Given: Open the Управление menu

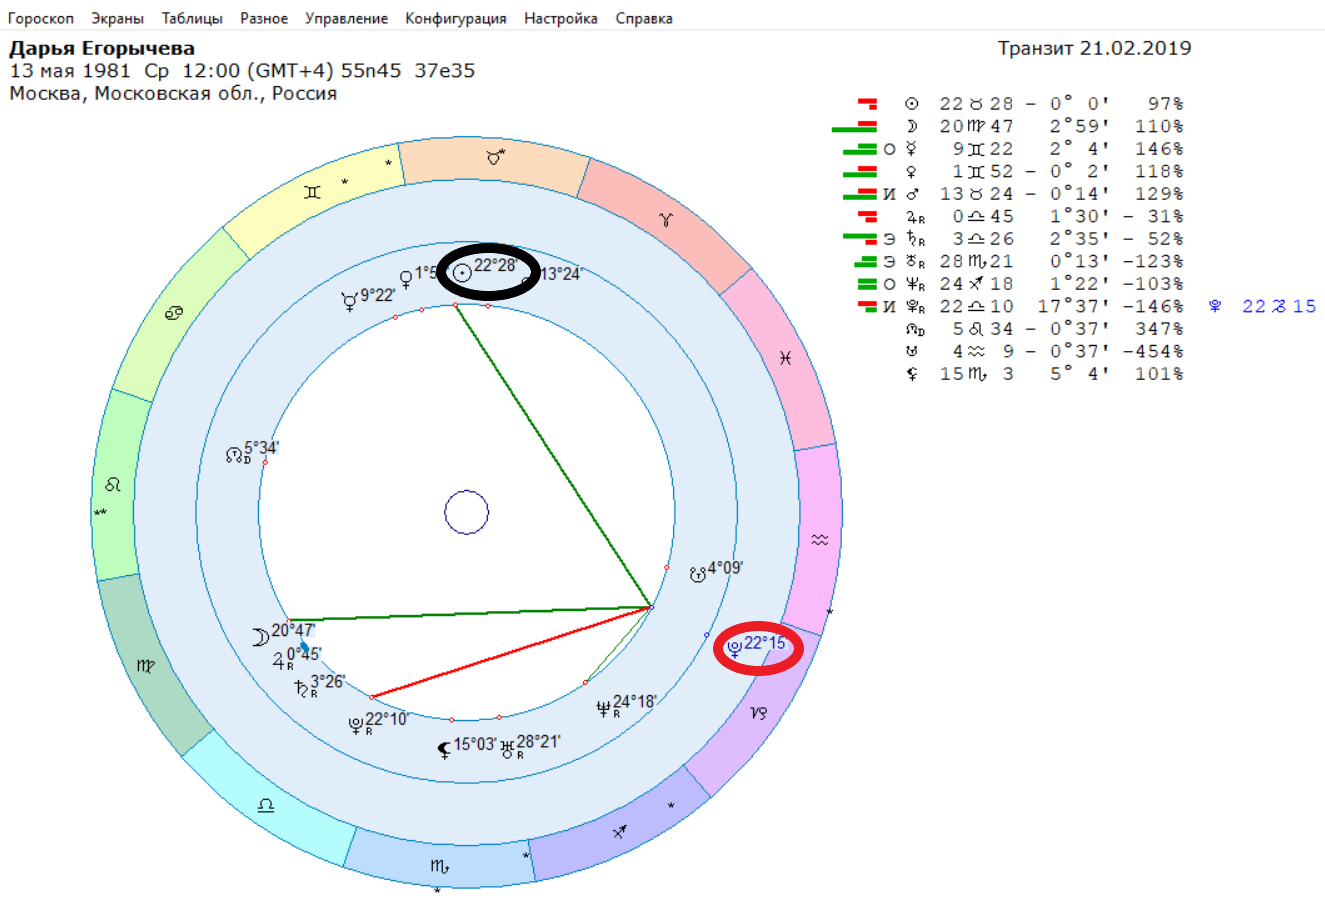Looking at the screenshot, I should pos(346,18).
